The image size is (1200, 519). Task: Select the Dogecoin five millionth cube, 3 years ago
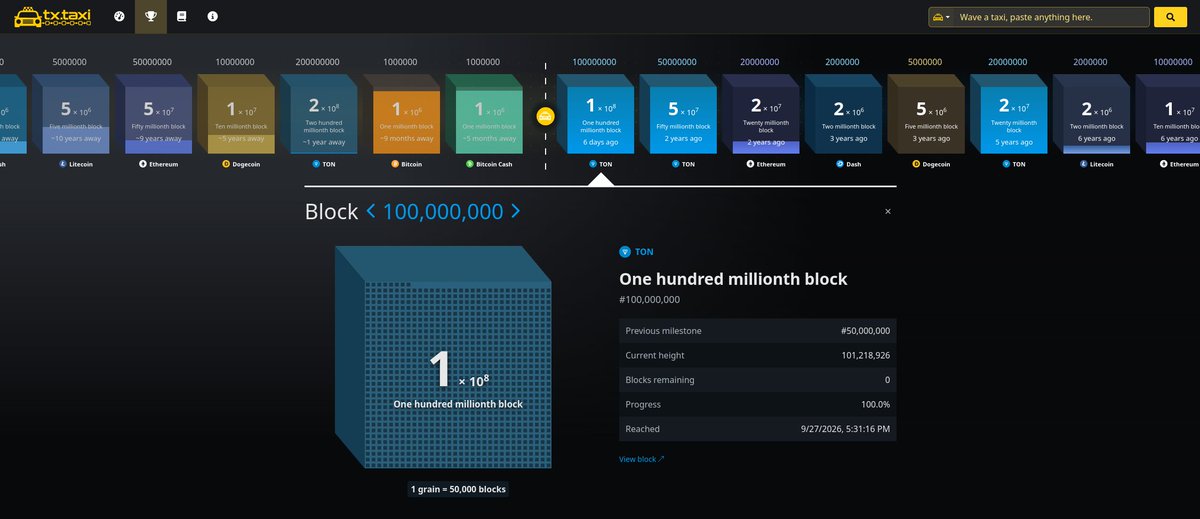pos(928,114)
